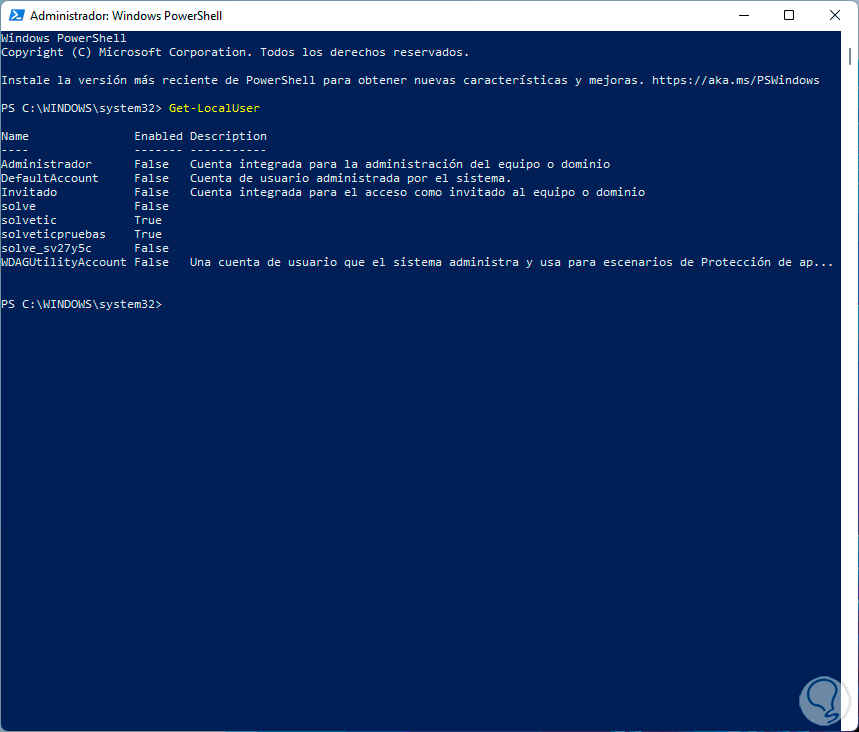Screen dimensions: 859x732
Task: Minimize the PowerShell window
Action: [744, 16]
